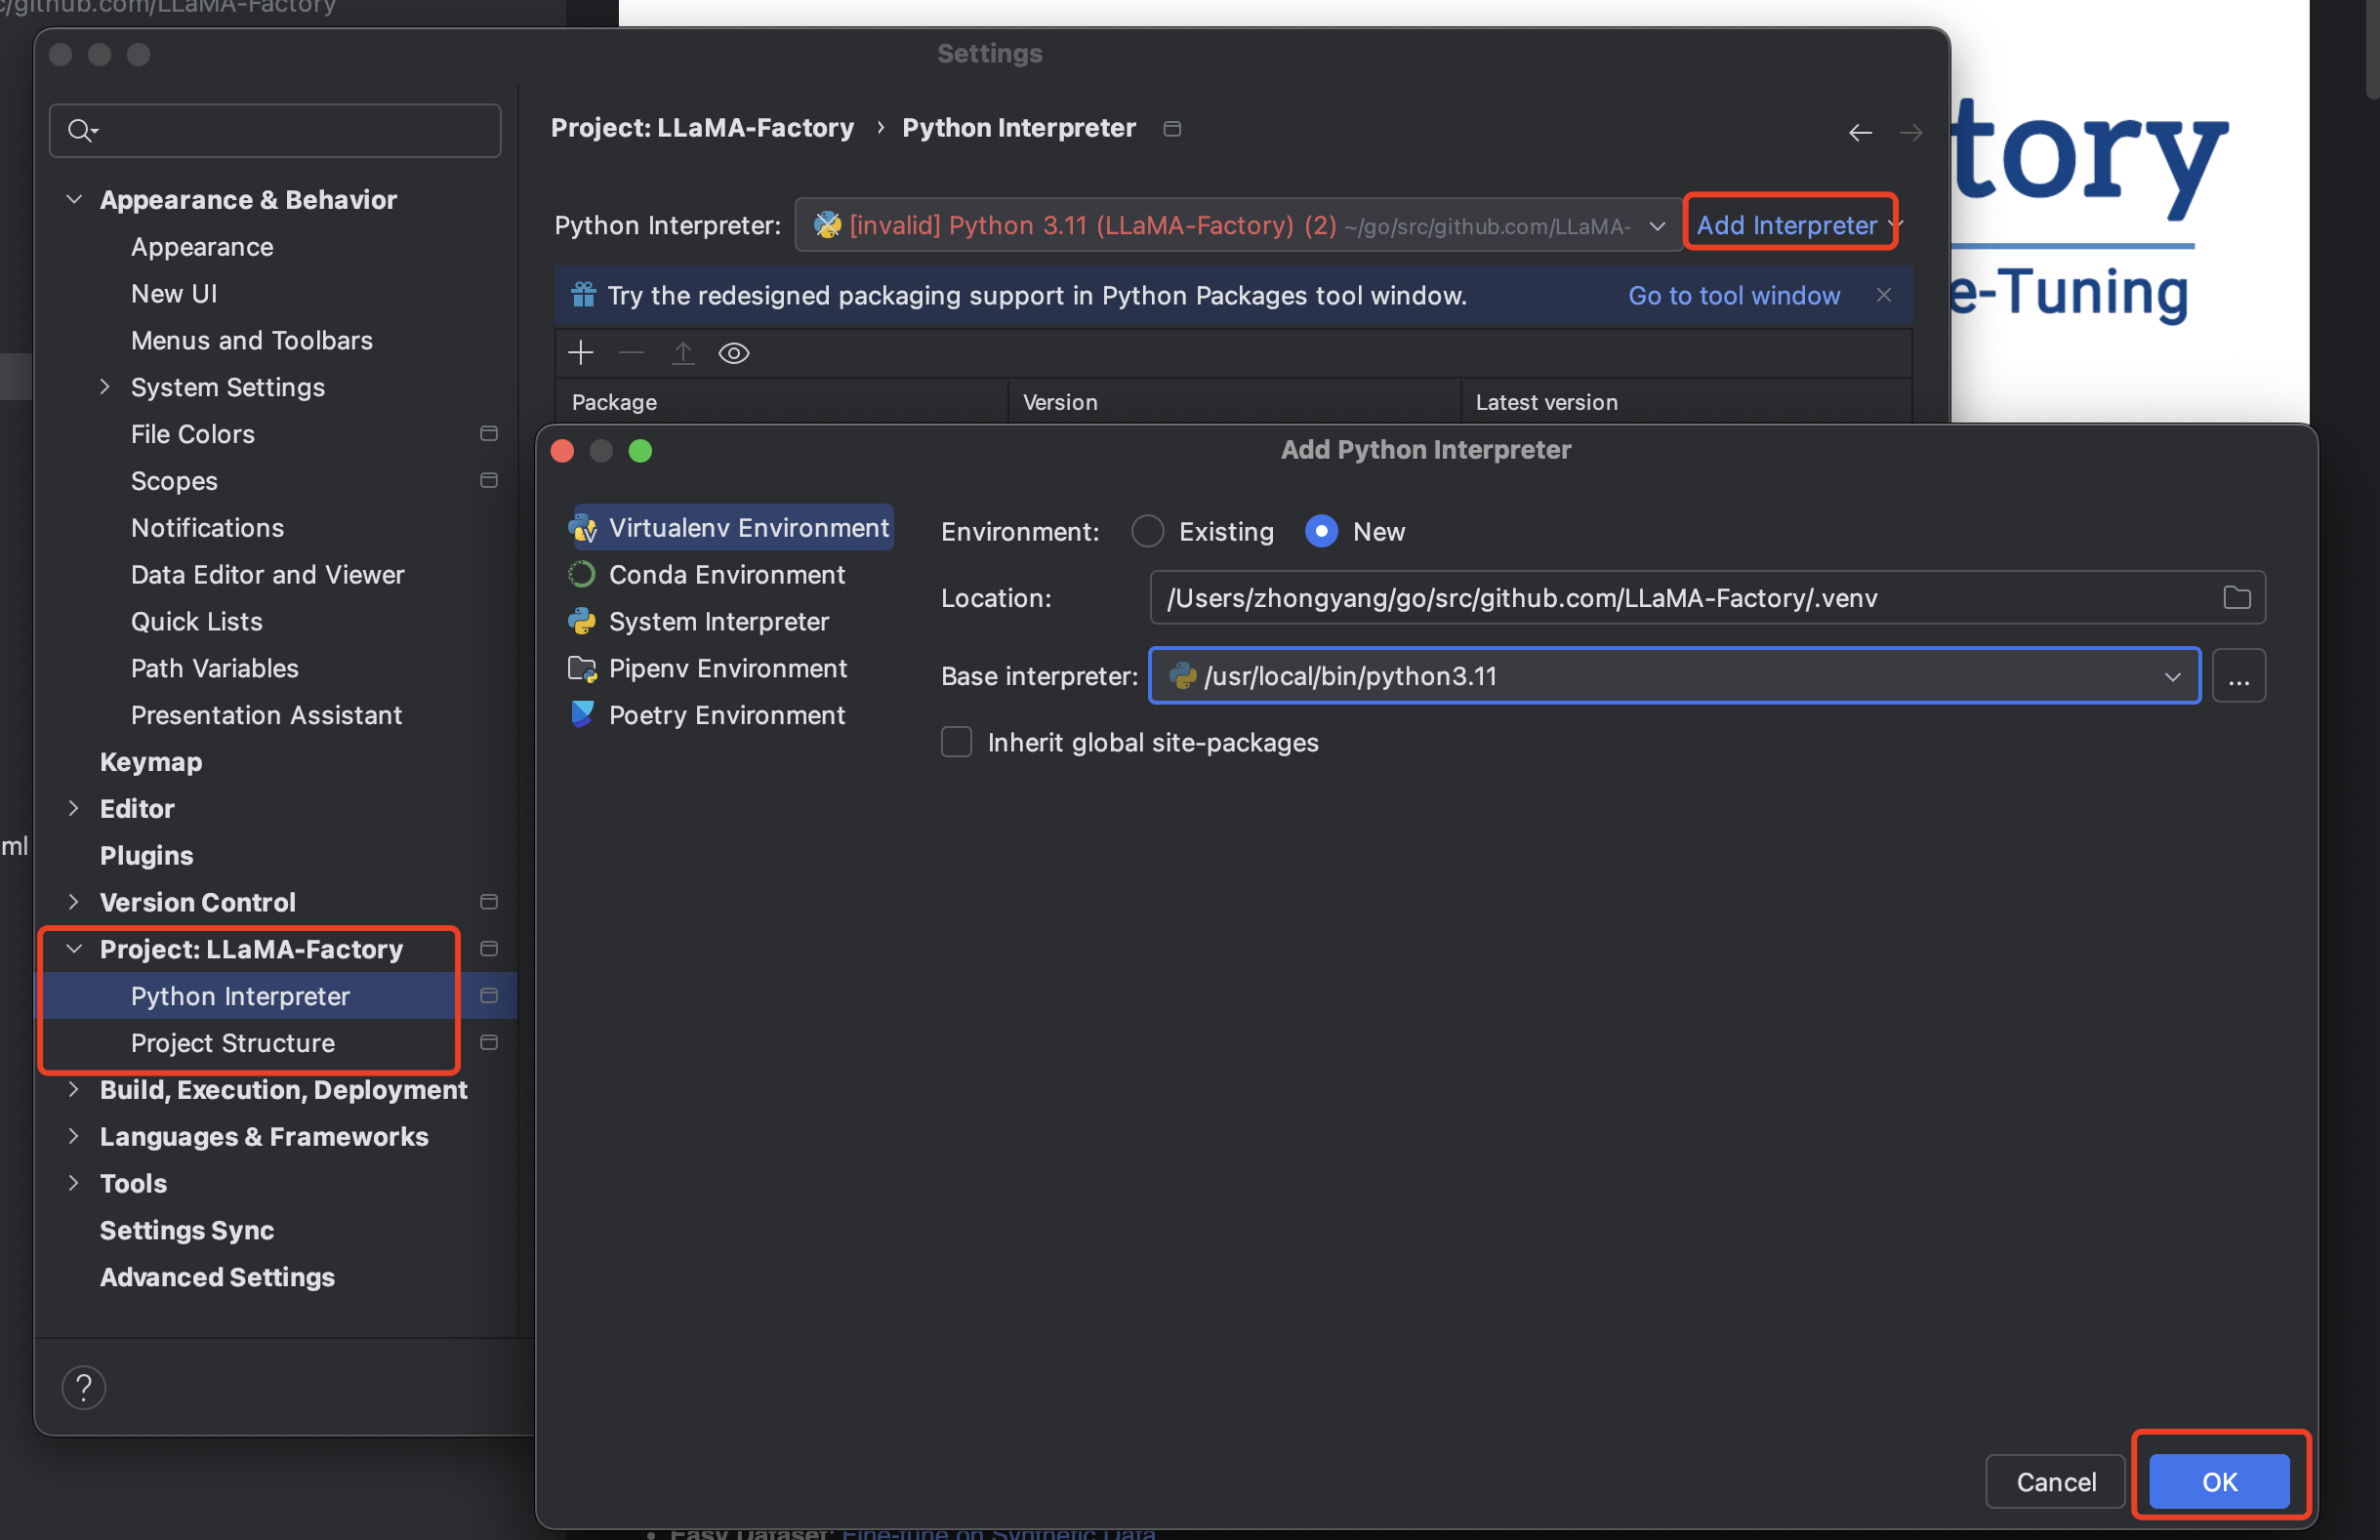Enable Inherit global site-packages
The image size is (2380, 1540).
956,742
